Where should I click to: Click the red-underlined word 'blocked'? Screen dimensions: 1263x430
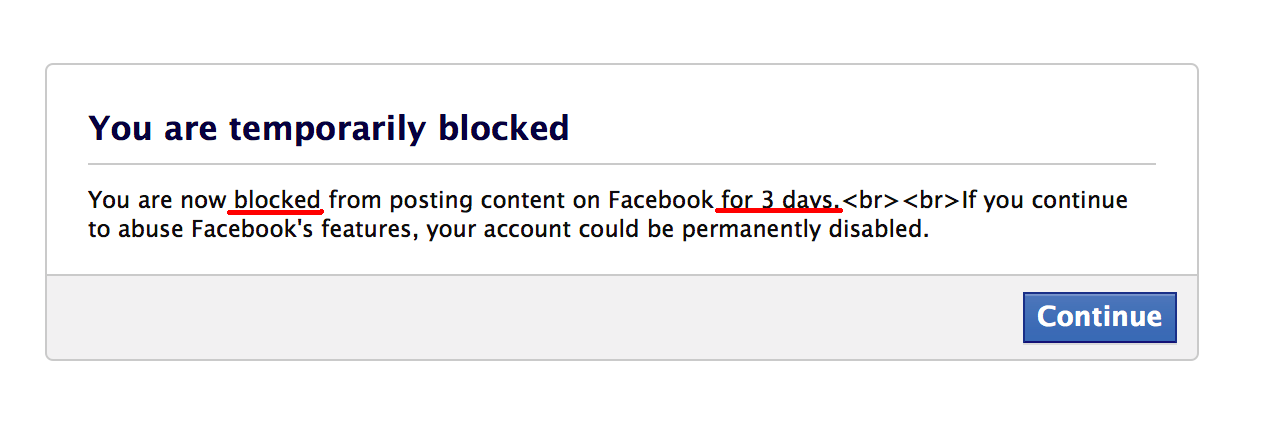(277, 200)
